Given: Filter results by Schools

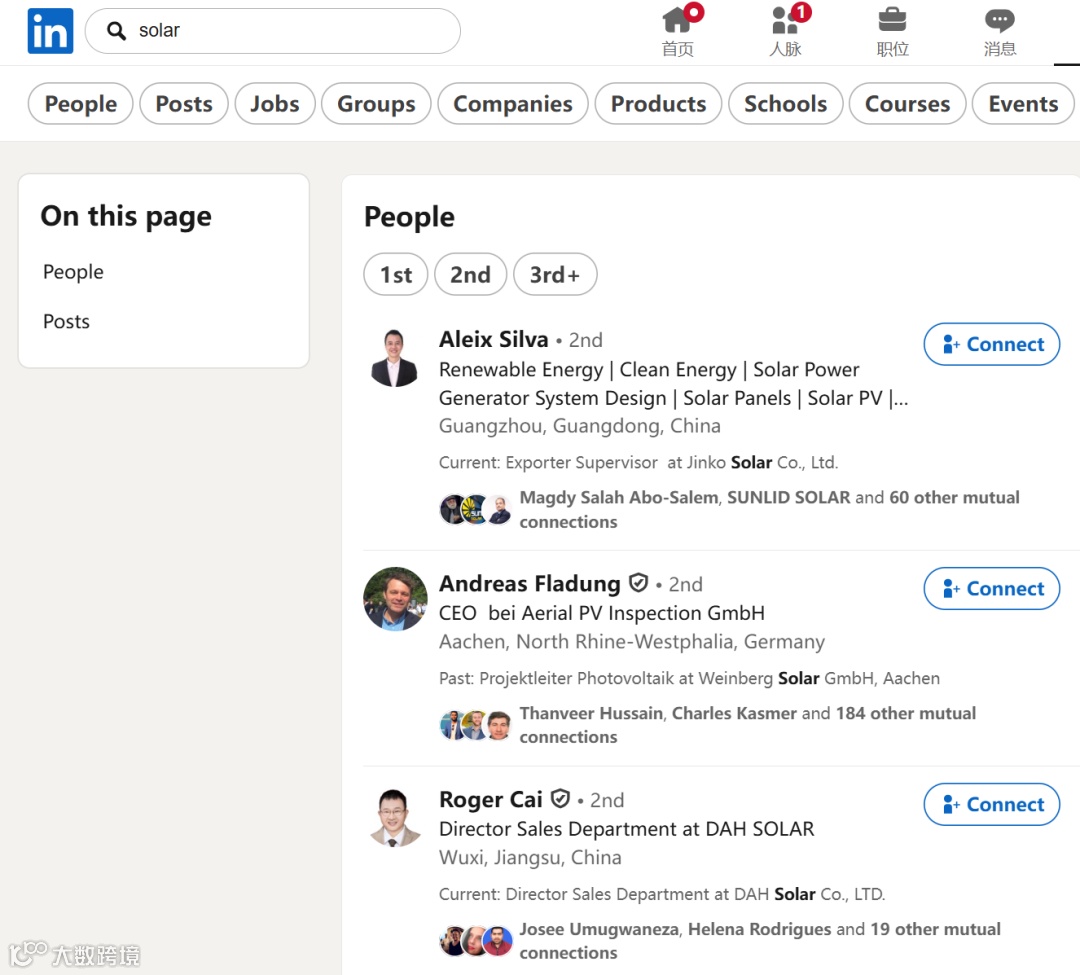Looking at the screenshot, I should point(786,104).
